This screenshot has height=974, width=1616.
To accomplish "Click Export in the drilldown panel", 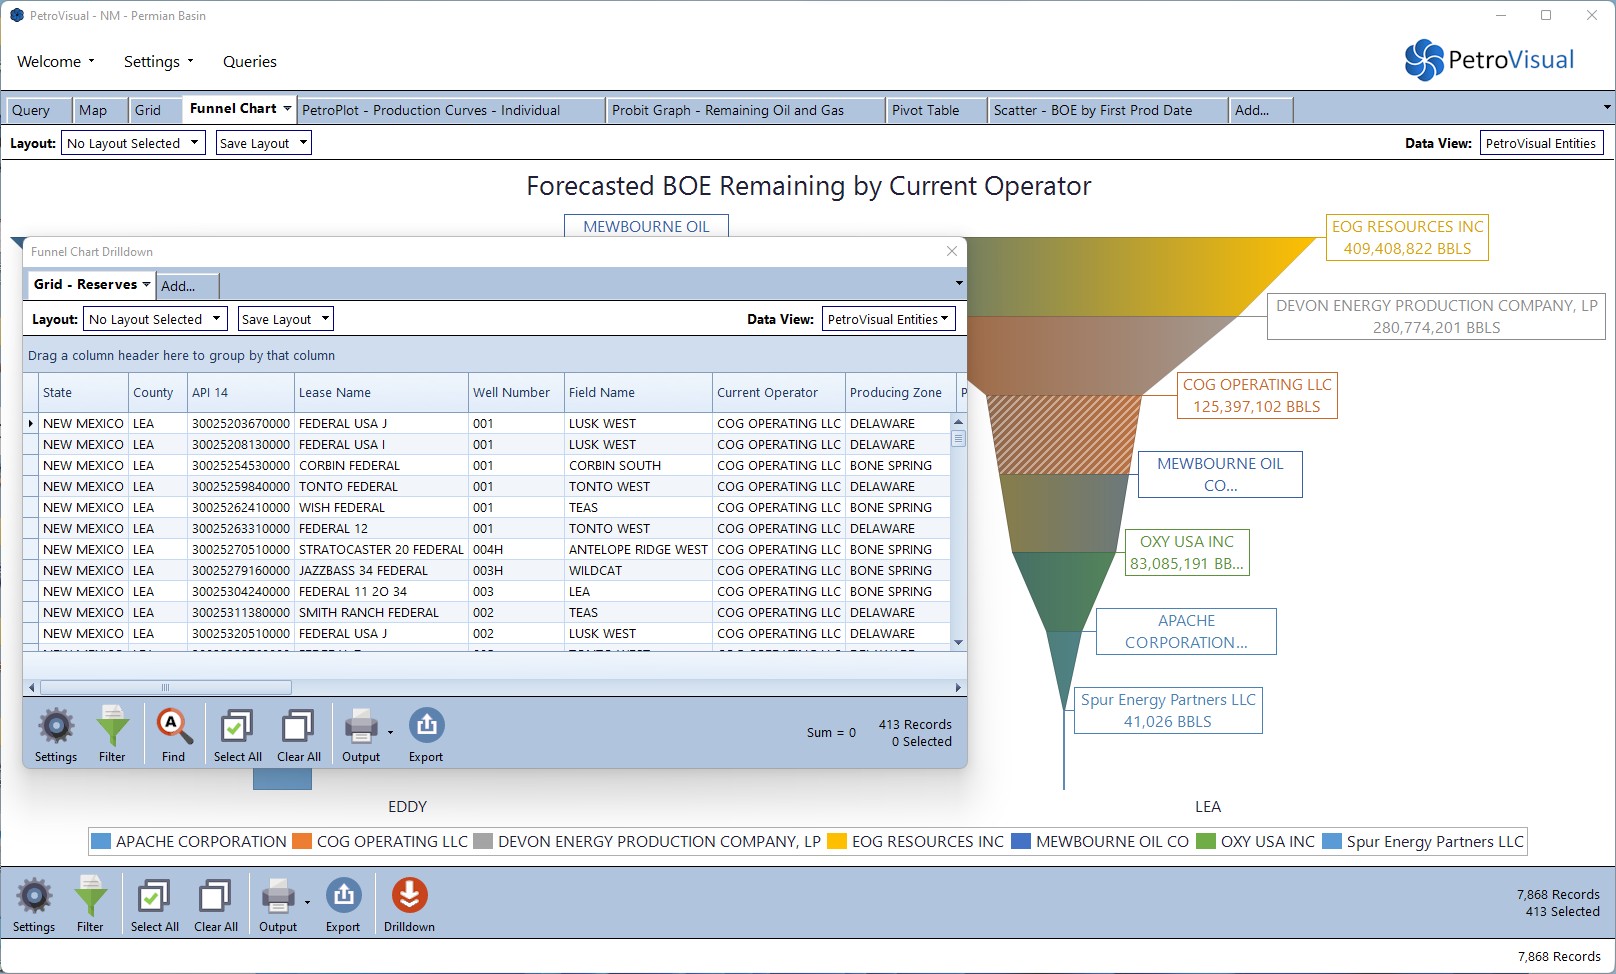I will coord(426,726).
